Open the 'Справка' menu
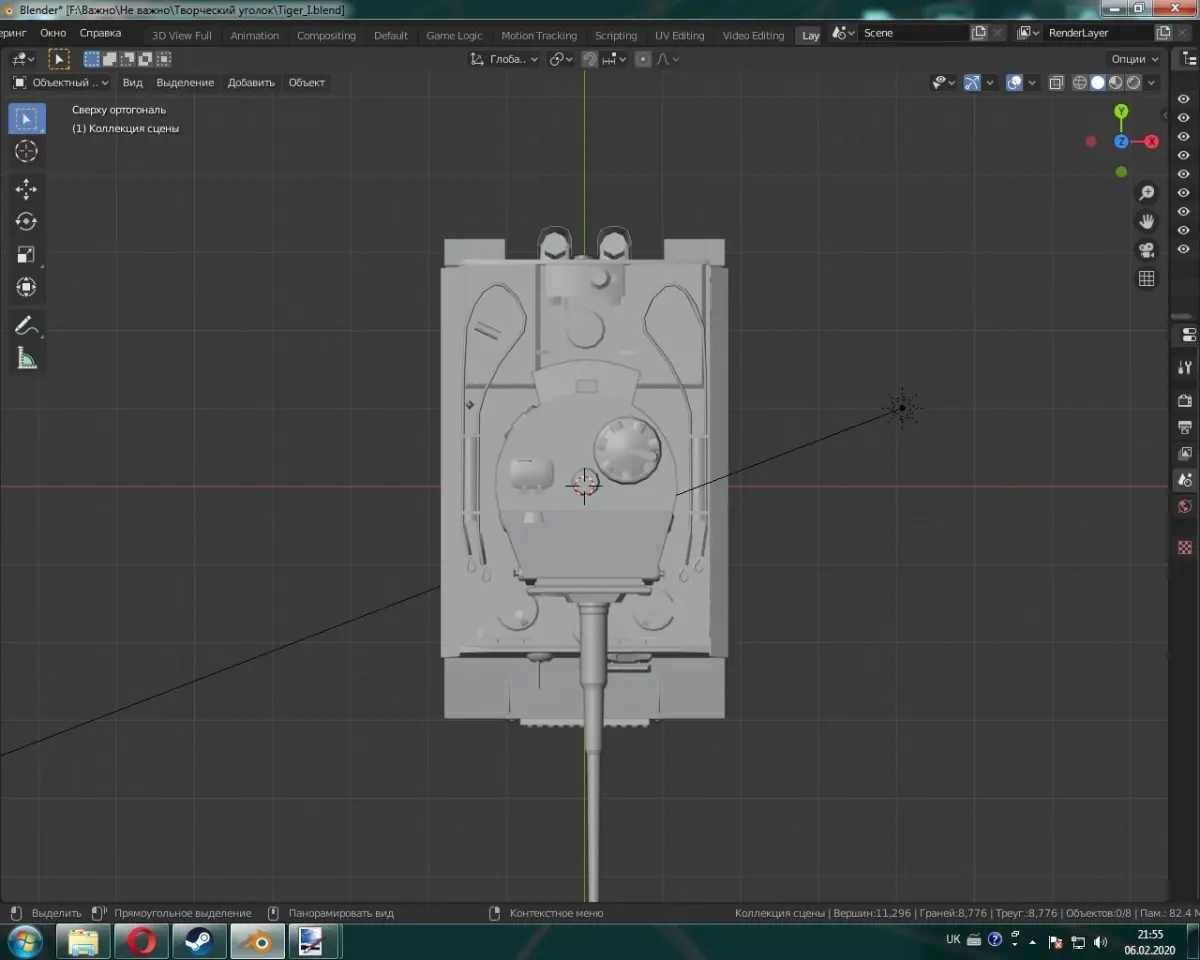This screenshot has width=1200, height=960. tap(100, 33)
